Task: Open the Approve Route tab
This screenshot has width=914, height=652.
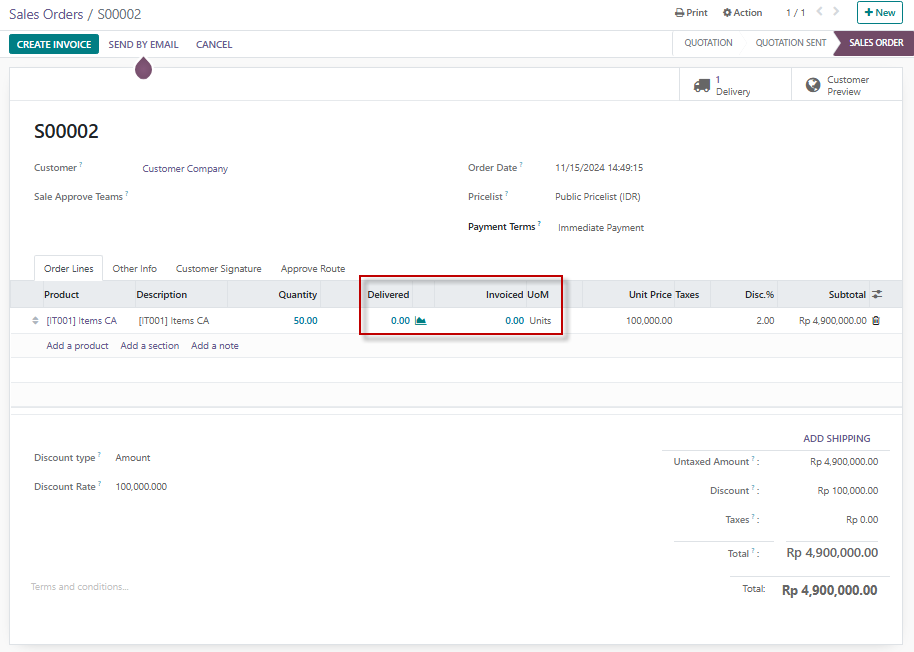Action: (312, 269)
